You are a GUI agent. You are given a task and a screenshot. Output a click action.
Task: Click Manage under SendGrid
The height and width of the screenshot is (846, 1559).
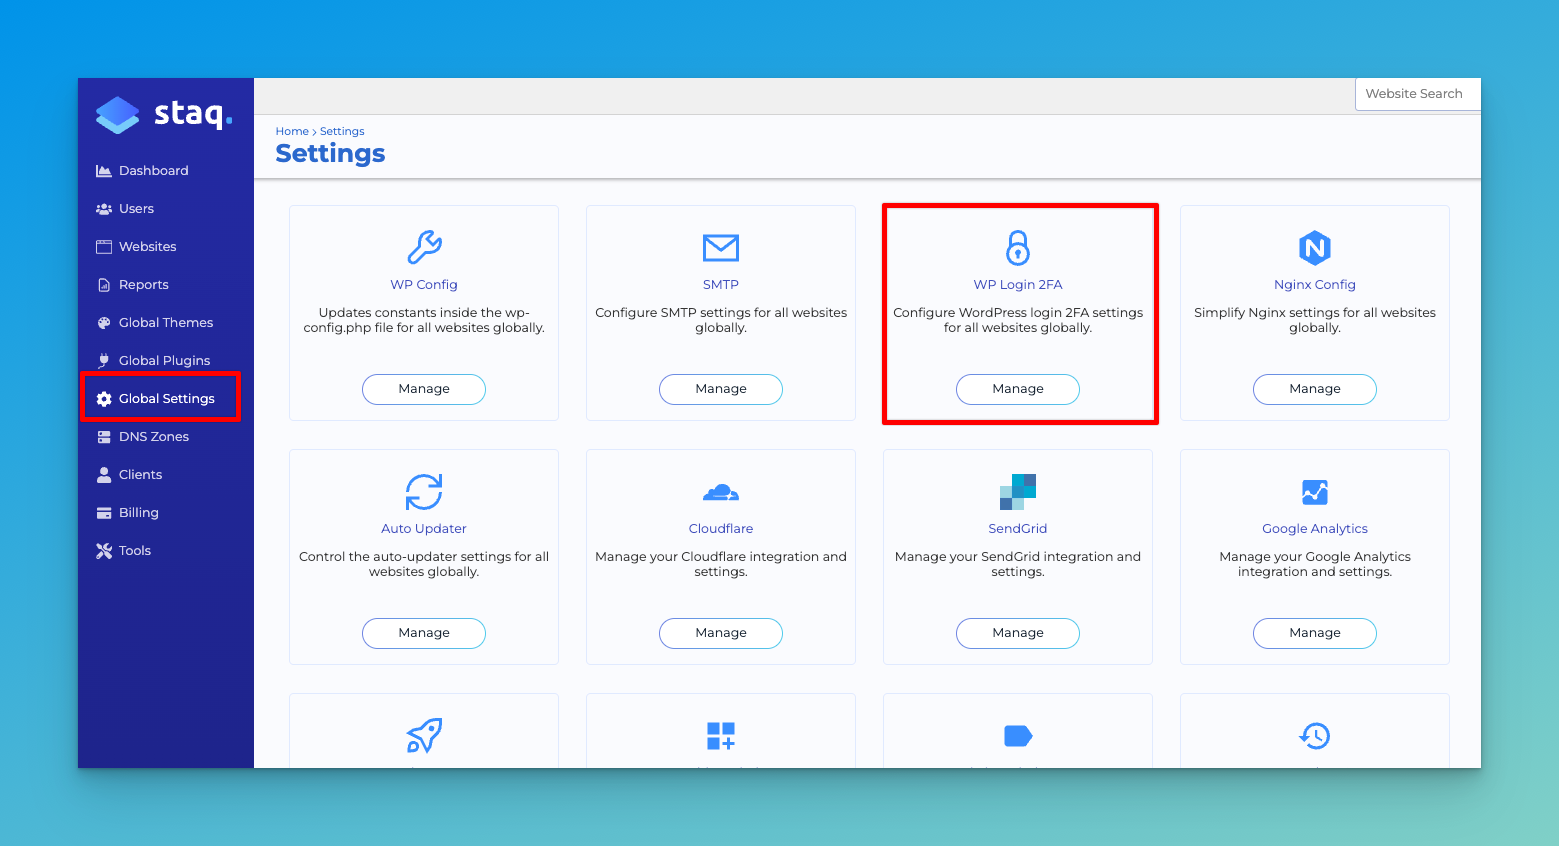coord(1018,633)
